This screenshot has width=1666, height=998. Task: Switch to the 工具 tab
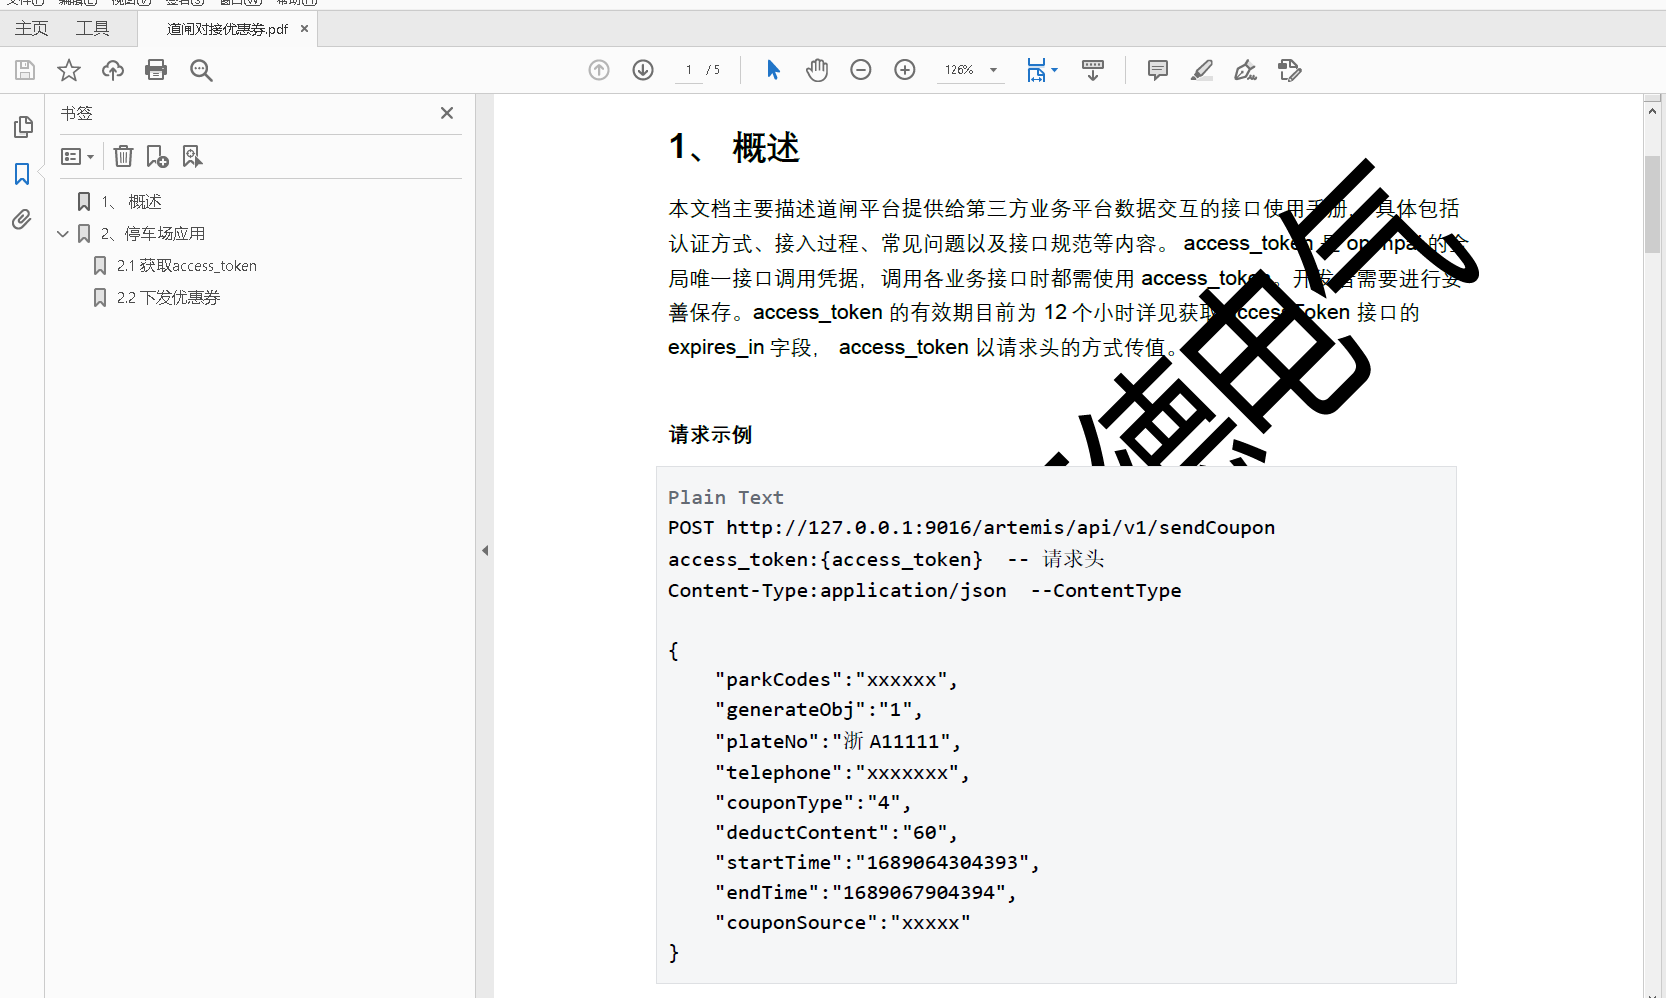92,28
